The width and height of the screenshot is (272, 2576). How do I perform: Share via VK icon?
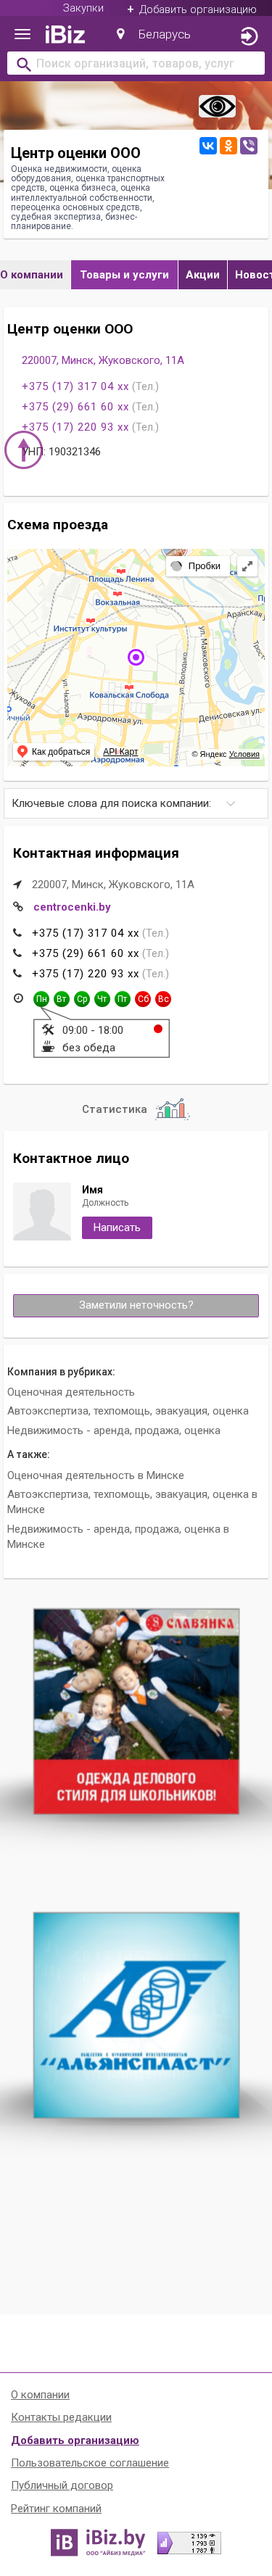(207, 146)
